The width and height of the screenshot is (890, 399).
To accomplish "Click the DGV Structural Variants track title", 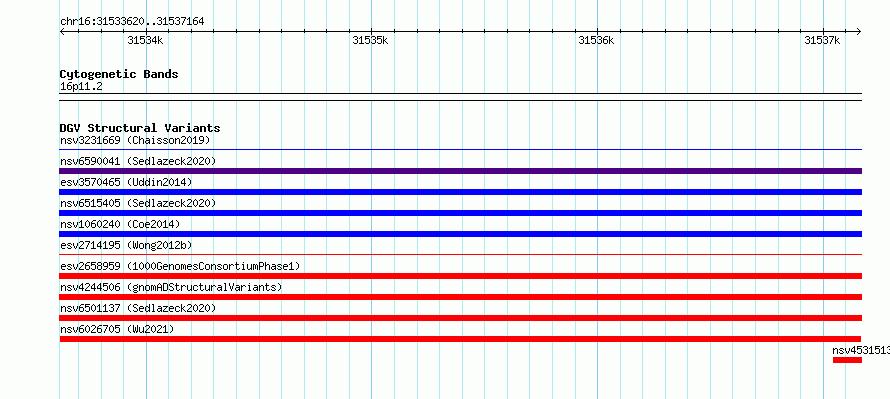I will [140, 128].
